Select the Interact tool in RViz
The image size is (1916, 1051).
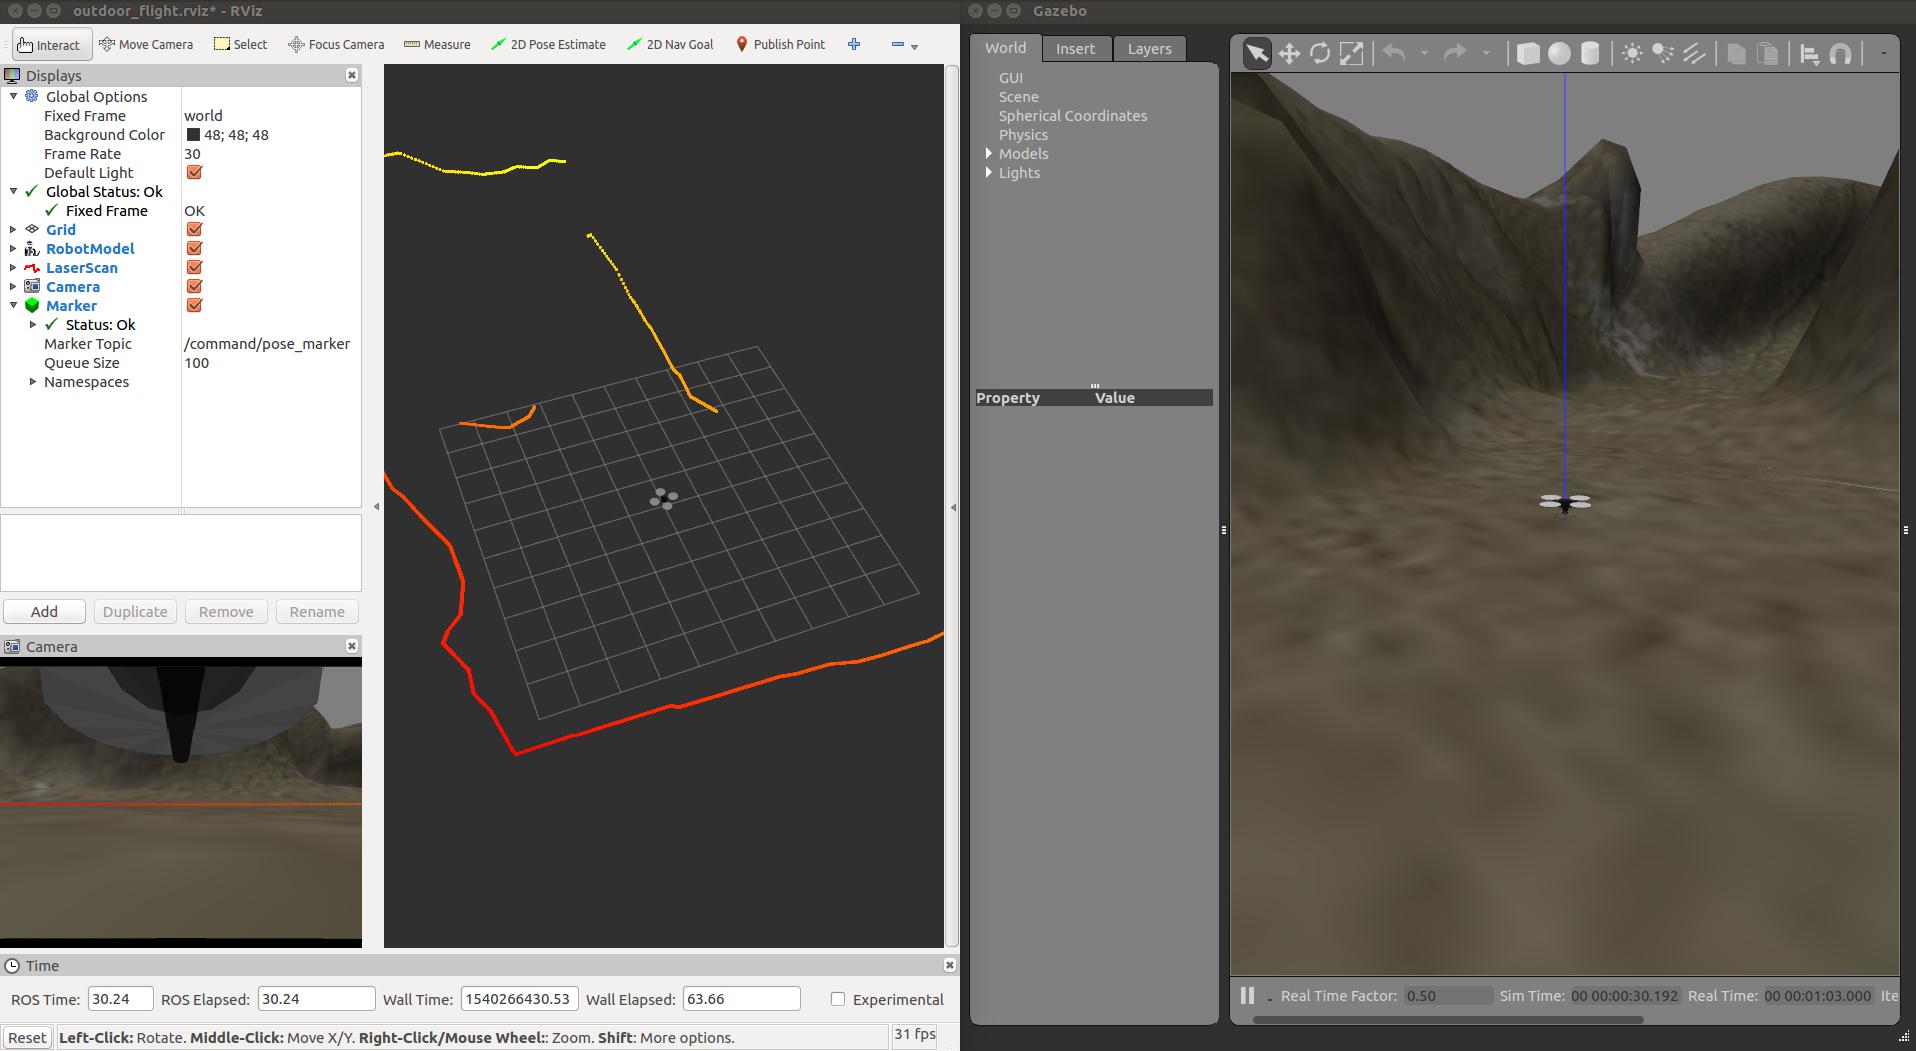[50, 44]
